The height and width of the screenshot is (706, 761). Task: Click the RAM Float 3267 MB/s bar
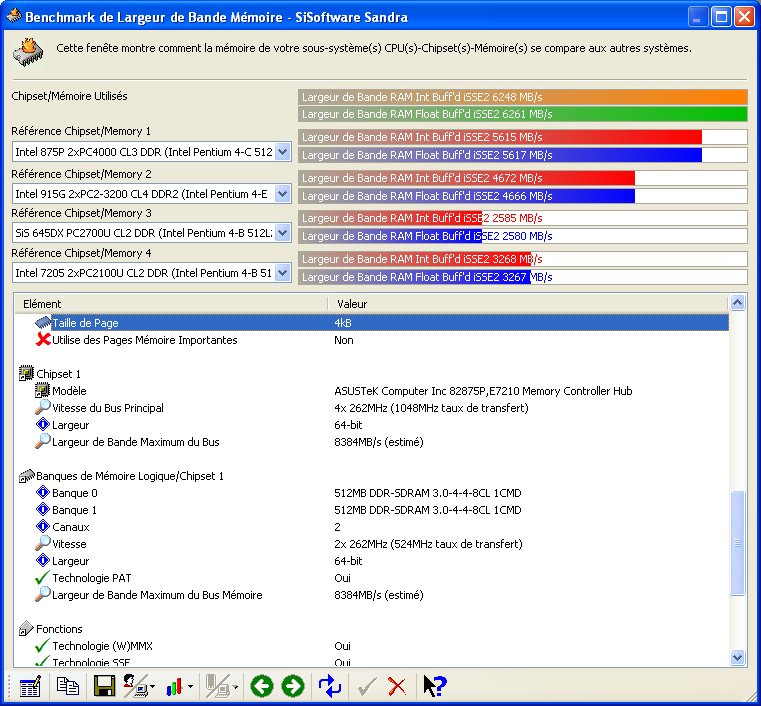tap(523, 277)
